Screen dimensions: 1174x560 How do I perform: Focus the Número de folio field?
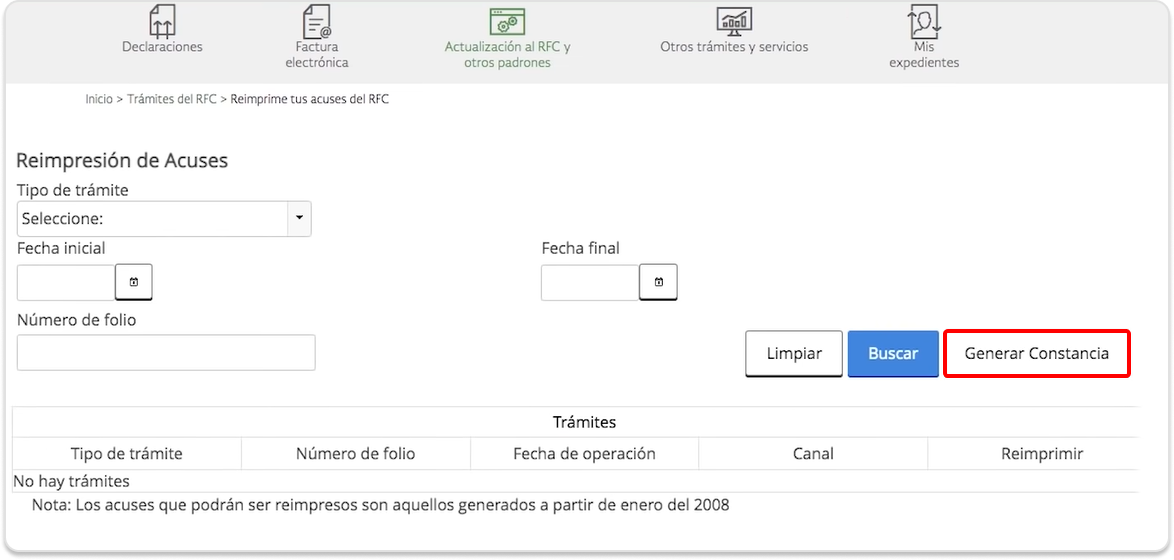[166, 353]
